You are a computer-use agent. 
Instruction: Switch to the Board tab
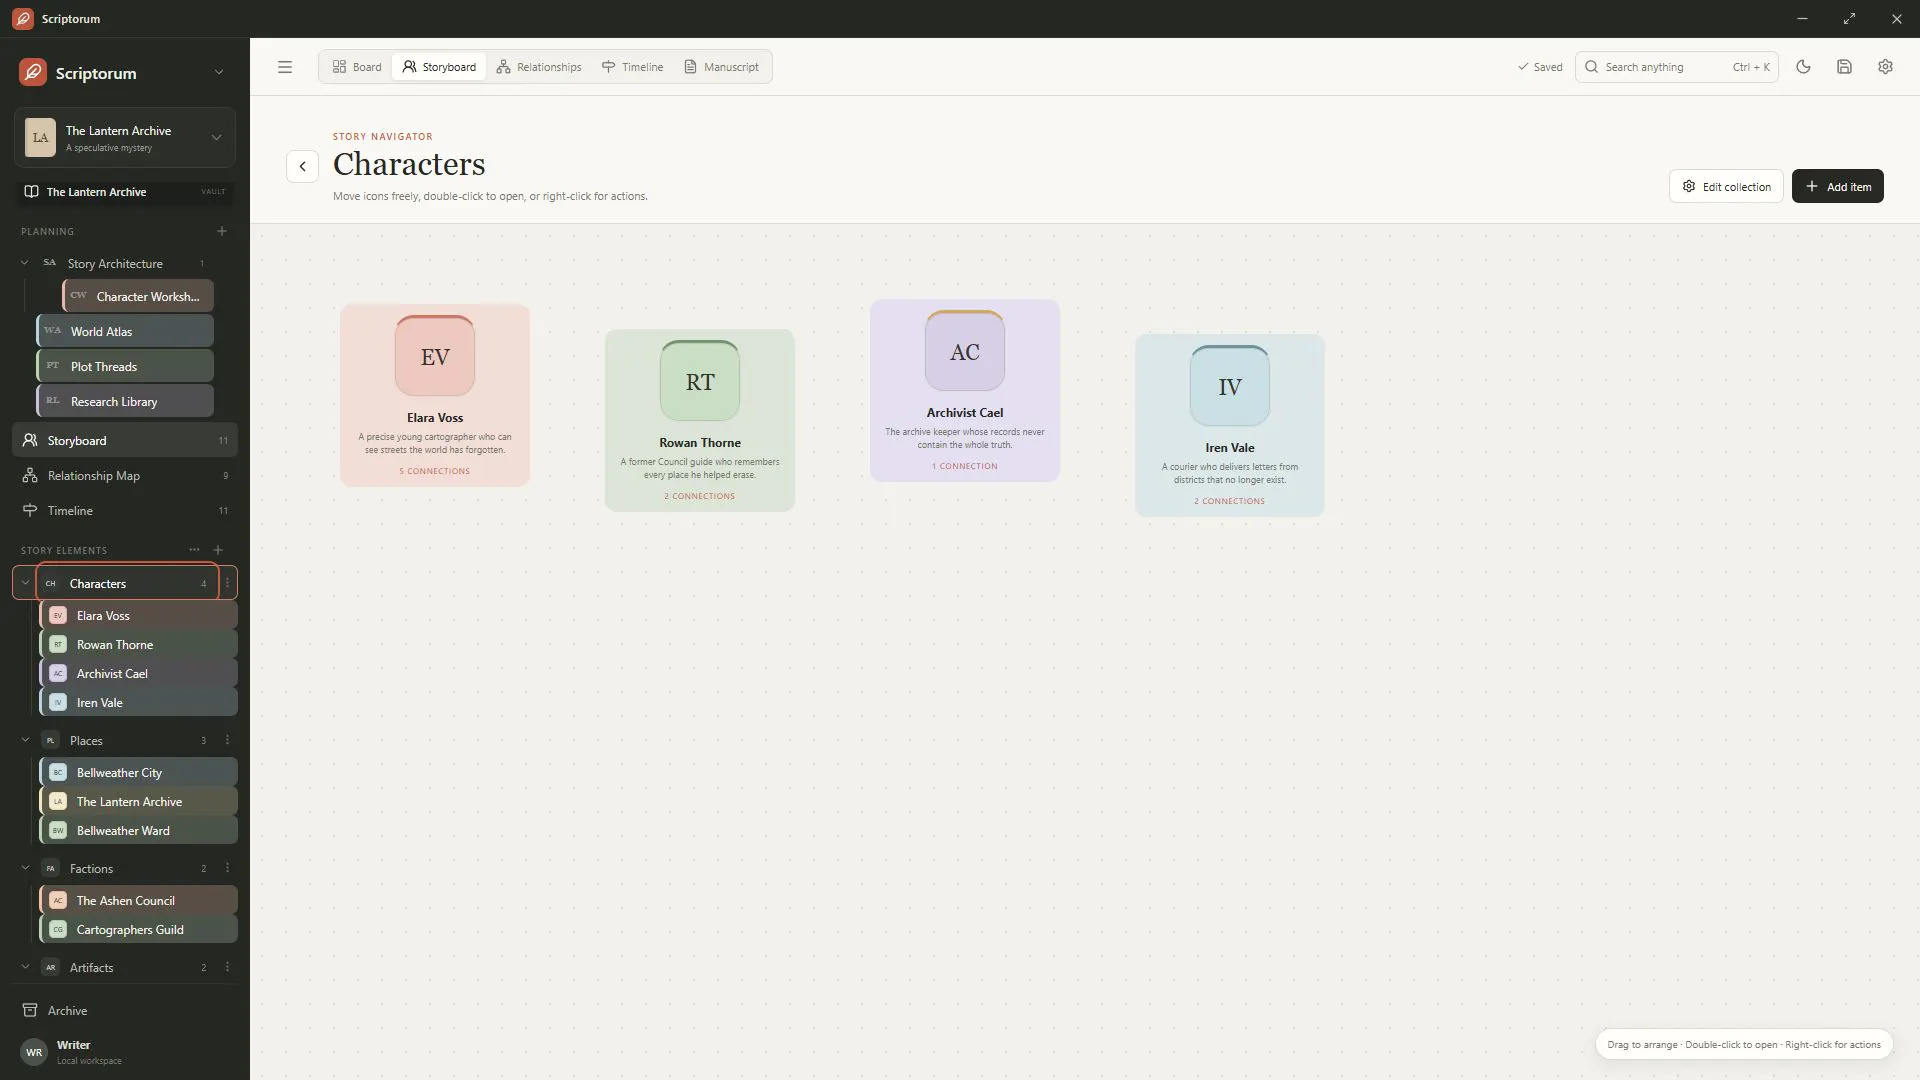coord(357,67)
